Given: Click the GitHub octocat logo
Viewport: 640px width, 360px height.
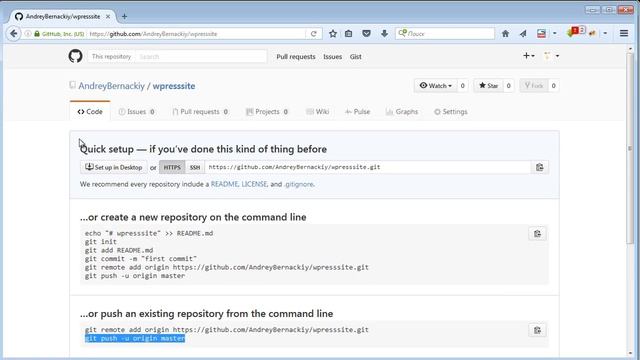Looking at the screenshot, I should (76, 56).
